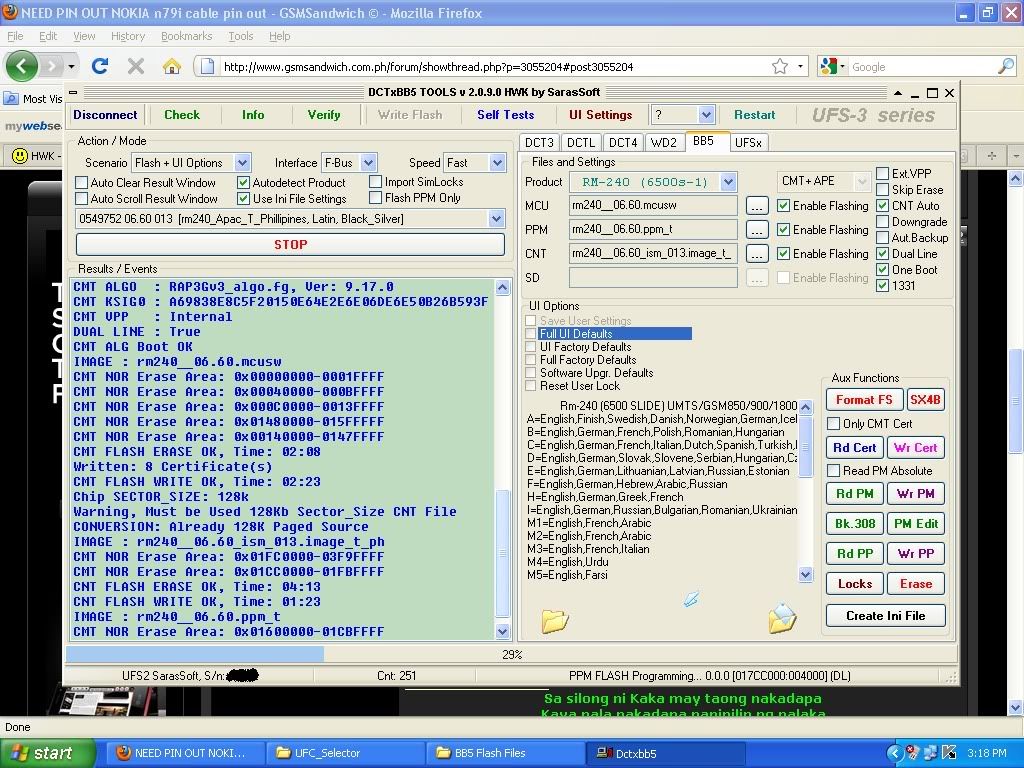Switch to UFSx tab
The width and height of the screenshot is (1024, 768).
click(x=748, y=142)
